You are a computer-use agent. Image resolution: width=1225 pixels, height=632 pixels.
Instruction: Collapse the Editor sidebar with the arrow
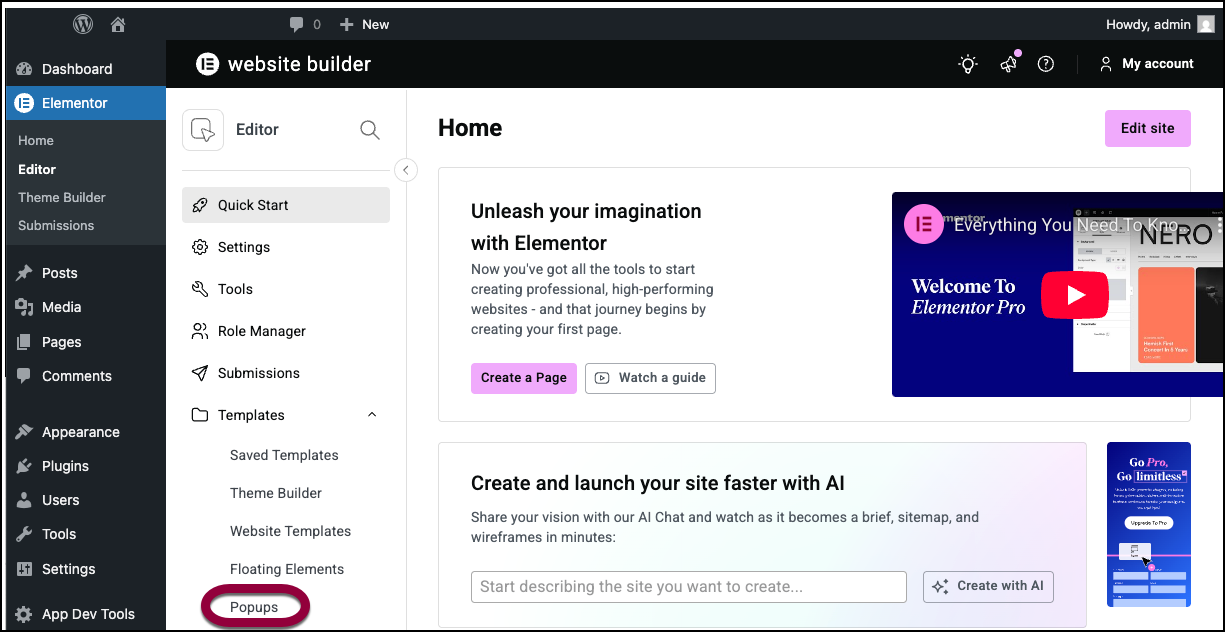pos(405,170)
